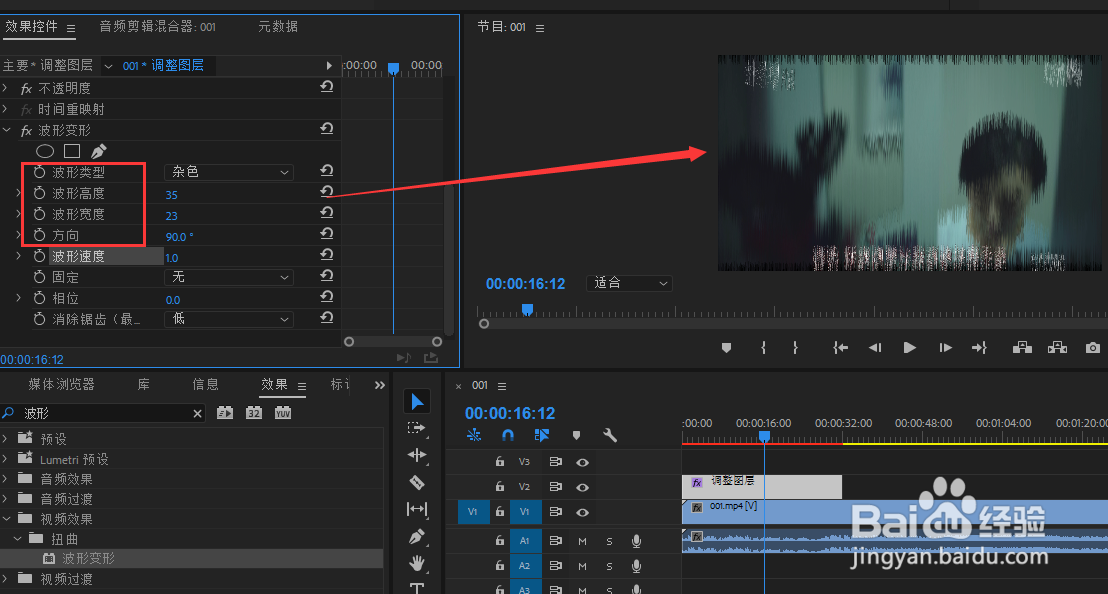Switch to 库 tab
Viewport: 1108px width, 594px height.
click(x=143, y=384)
